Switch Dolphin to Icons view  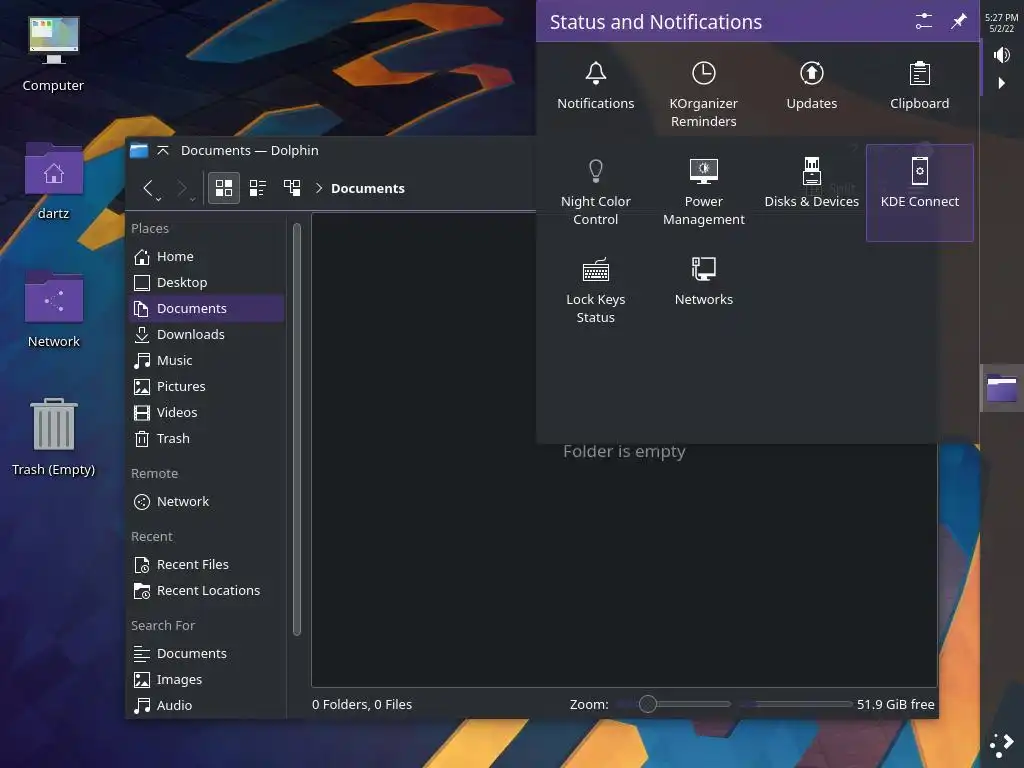(x=223, y=188)
